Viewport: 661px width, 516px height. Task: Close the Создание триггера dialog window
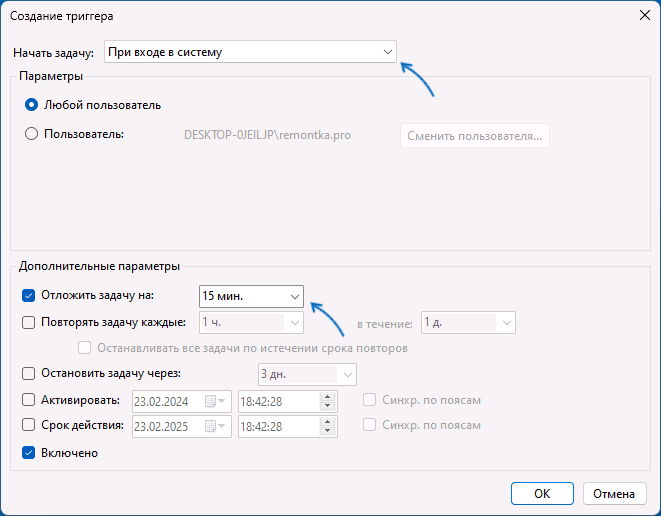click(640, 14)
